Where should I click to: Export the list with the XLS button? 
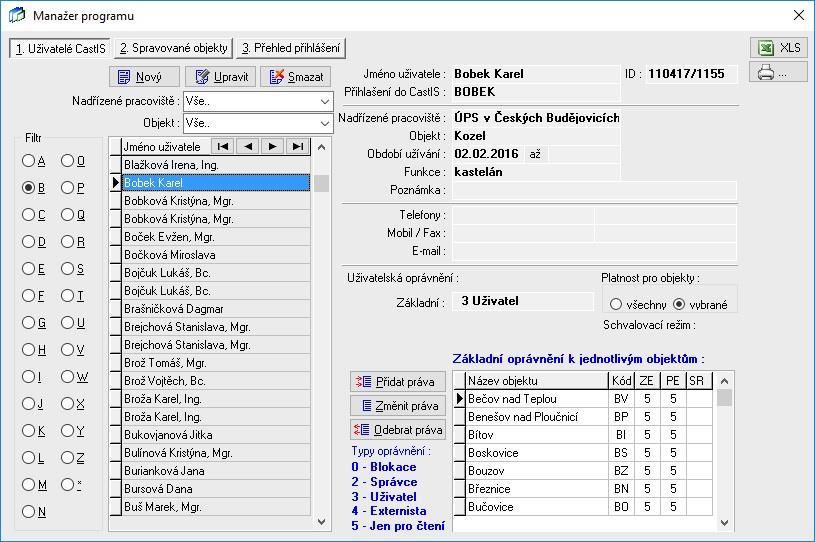pos(778,48)
